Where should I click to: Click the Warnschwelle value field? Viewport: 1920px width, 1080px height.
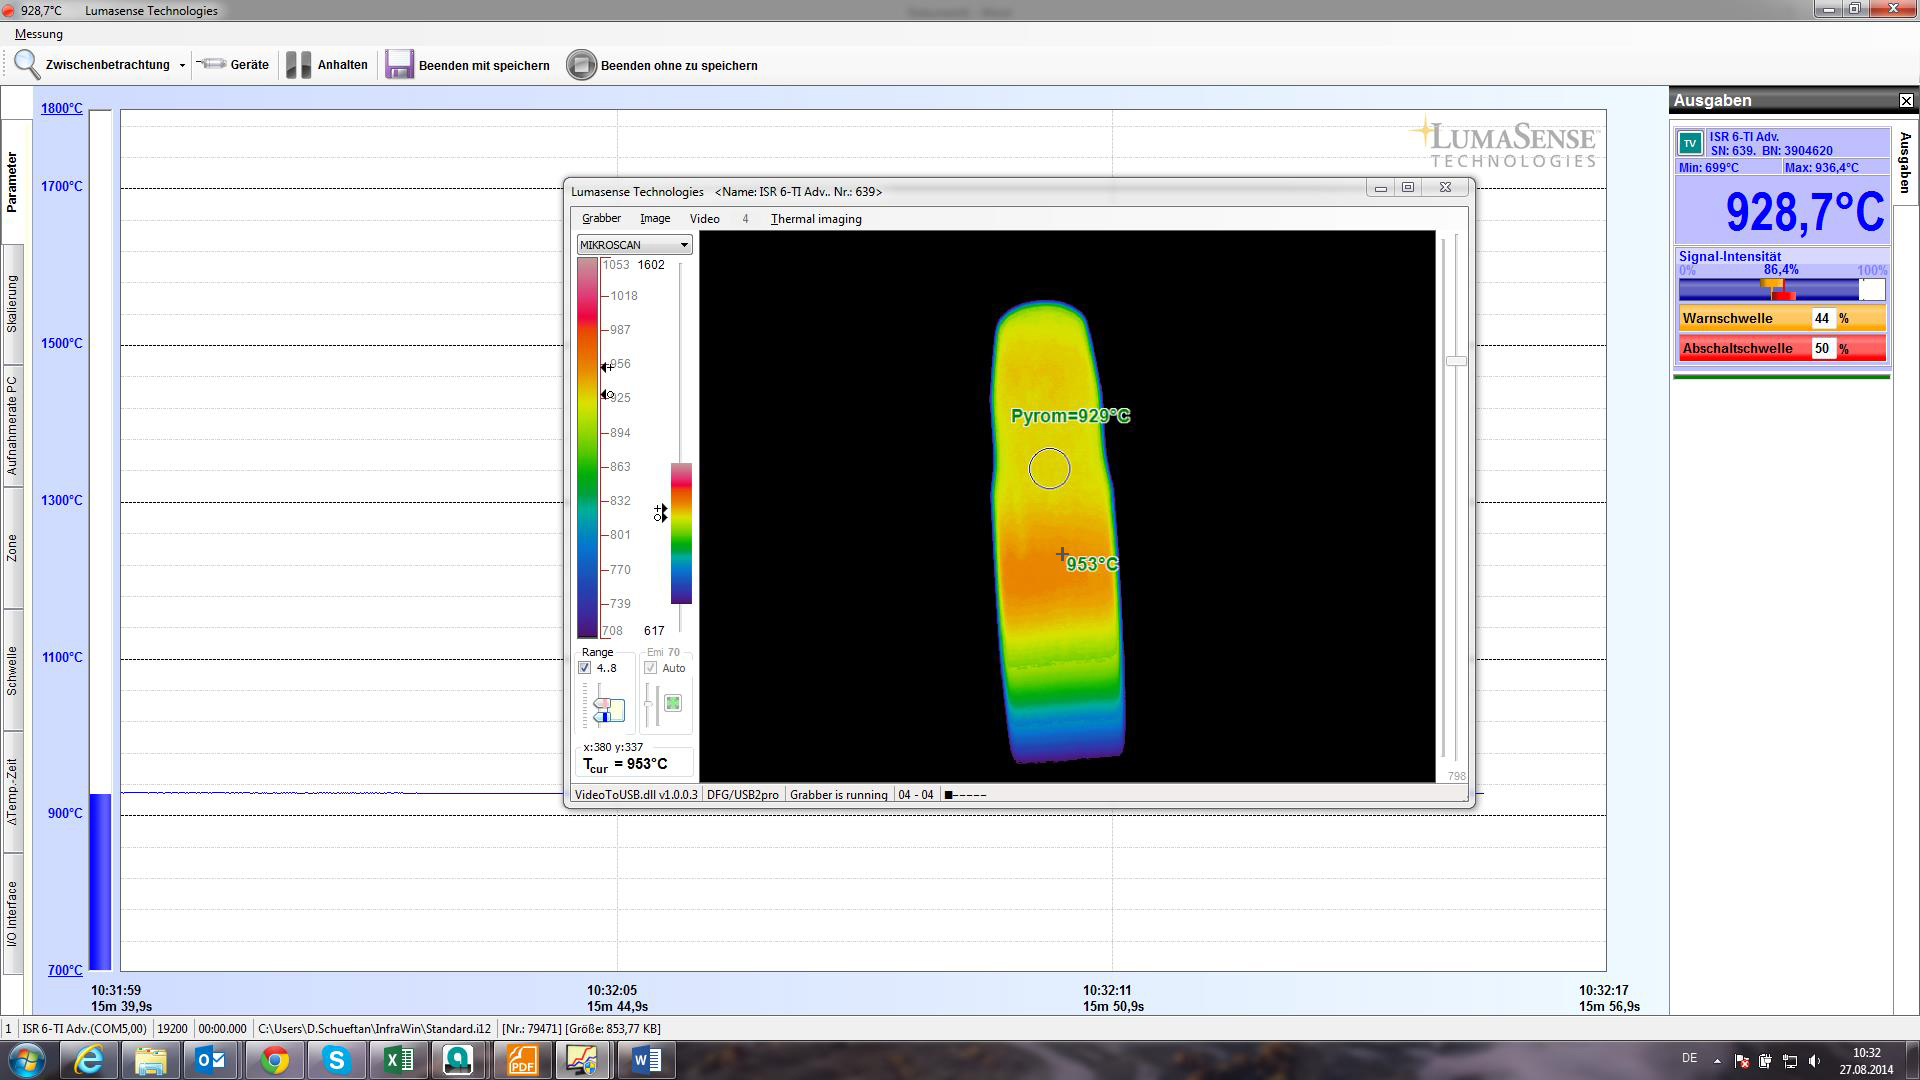(1822, 319)
